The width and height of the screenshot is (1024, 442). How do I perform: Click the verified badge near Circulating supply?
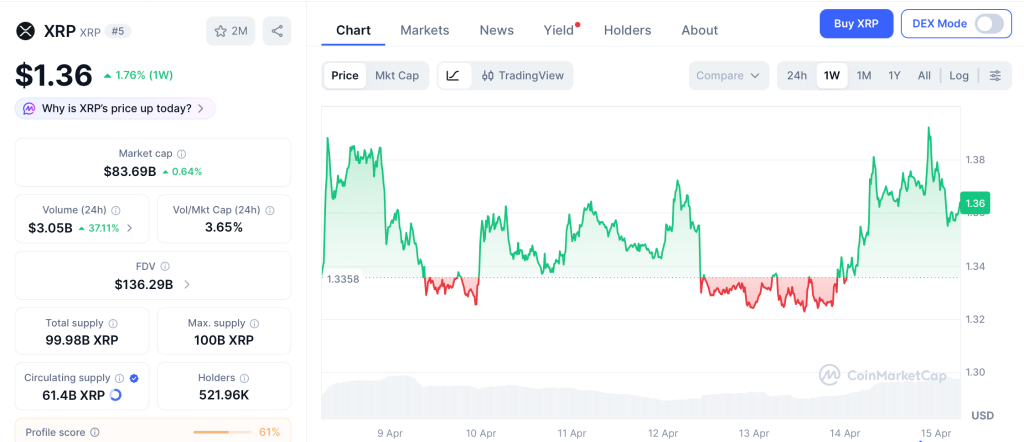point(134,379)
